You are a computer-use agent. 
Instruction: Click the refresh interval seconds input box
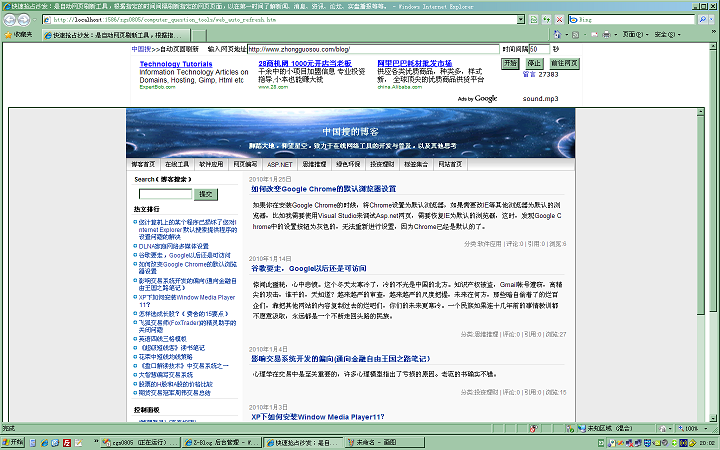pos(538,48)
